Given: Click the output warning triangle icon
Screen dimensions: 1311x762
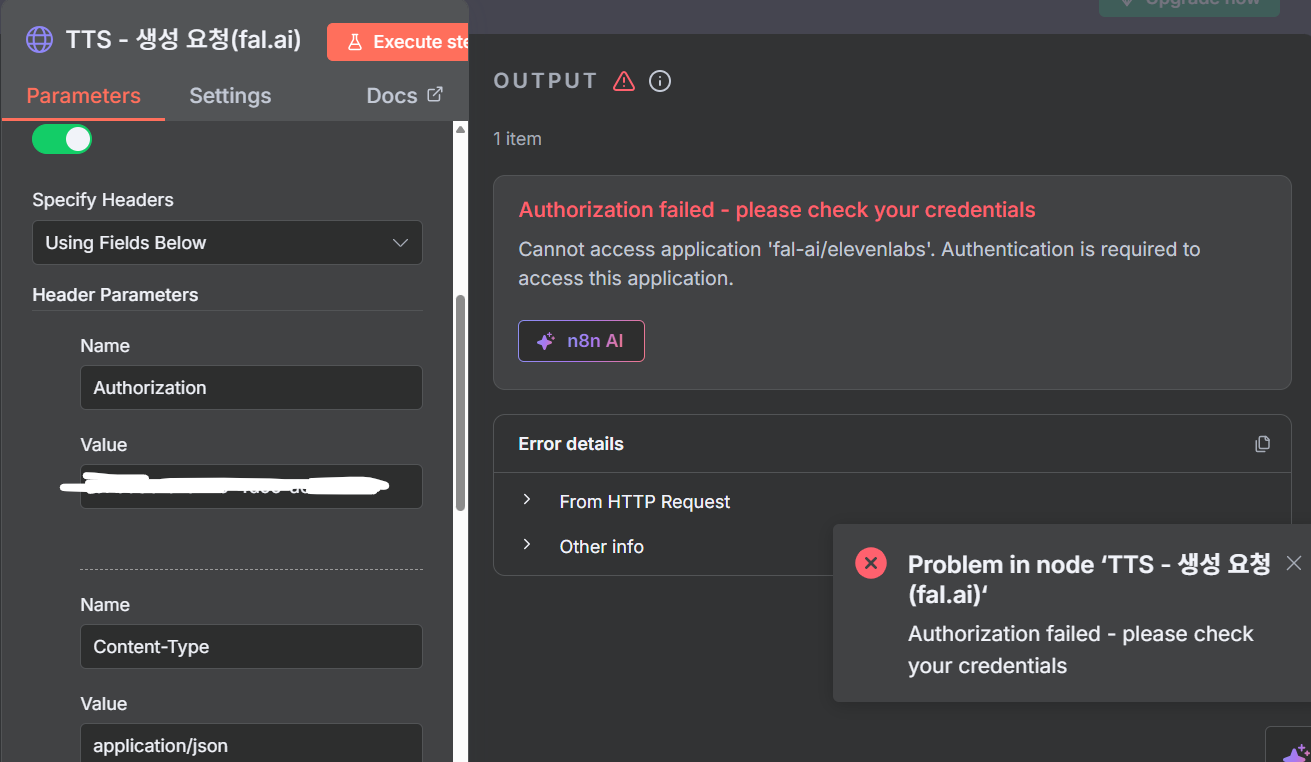Looking at the screenshot, I should [624, 81].
